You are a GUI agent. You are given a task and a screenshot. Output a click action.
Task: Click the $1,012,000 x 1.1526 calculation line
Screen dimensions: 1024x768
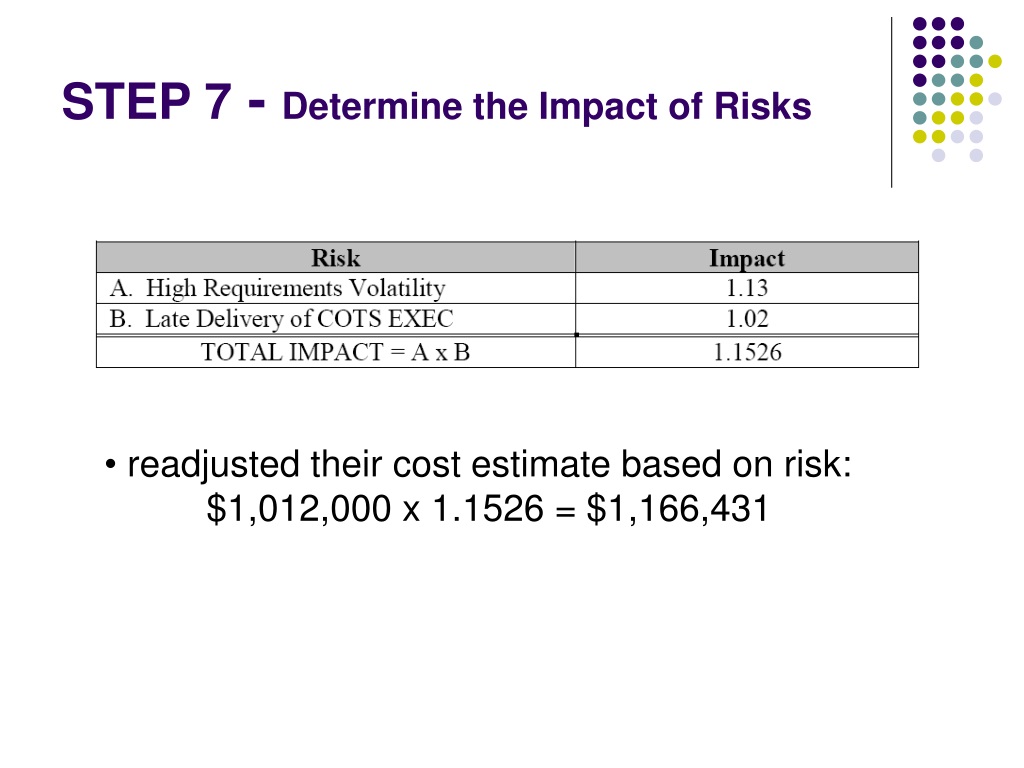pyautogui.click(x=487, y=509)
